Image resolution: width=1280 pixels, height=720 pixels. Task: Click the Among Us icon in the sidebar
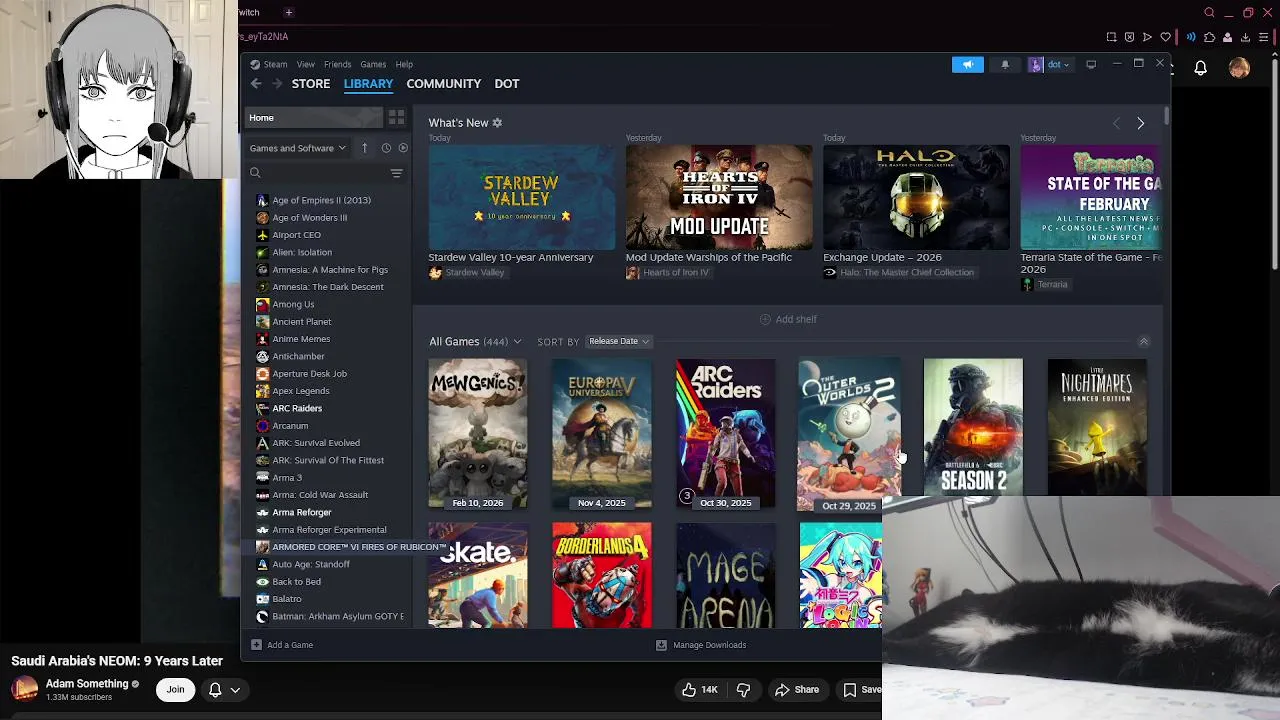click(x=262, y=304)
